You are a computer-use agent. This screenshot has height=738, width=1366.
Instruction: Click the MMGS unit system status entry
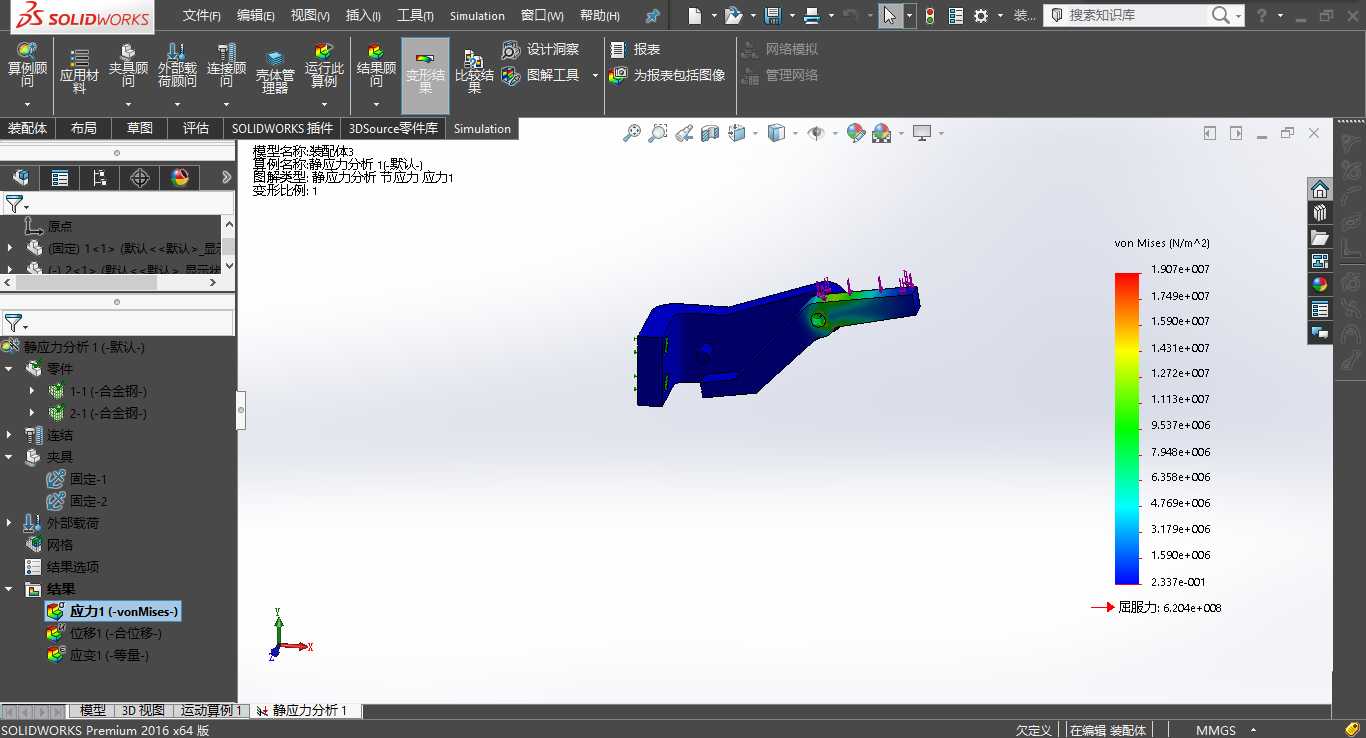[1215, 730]
